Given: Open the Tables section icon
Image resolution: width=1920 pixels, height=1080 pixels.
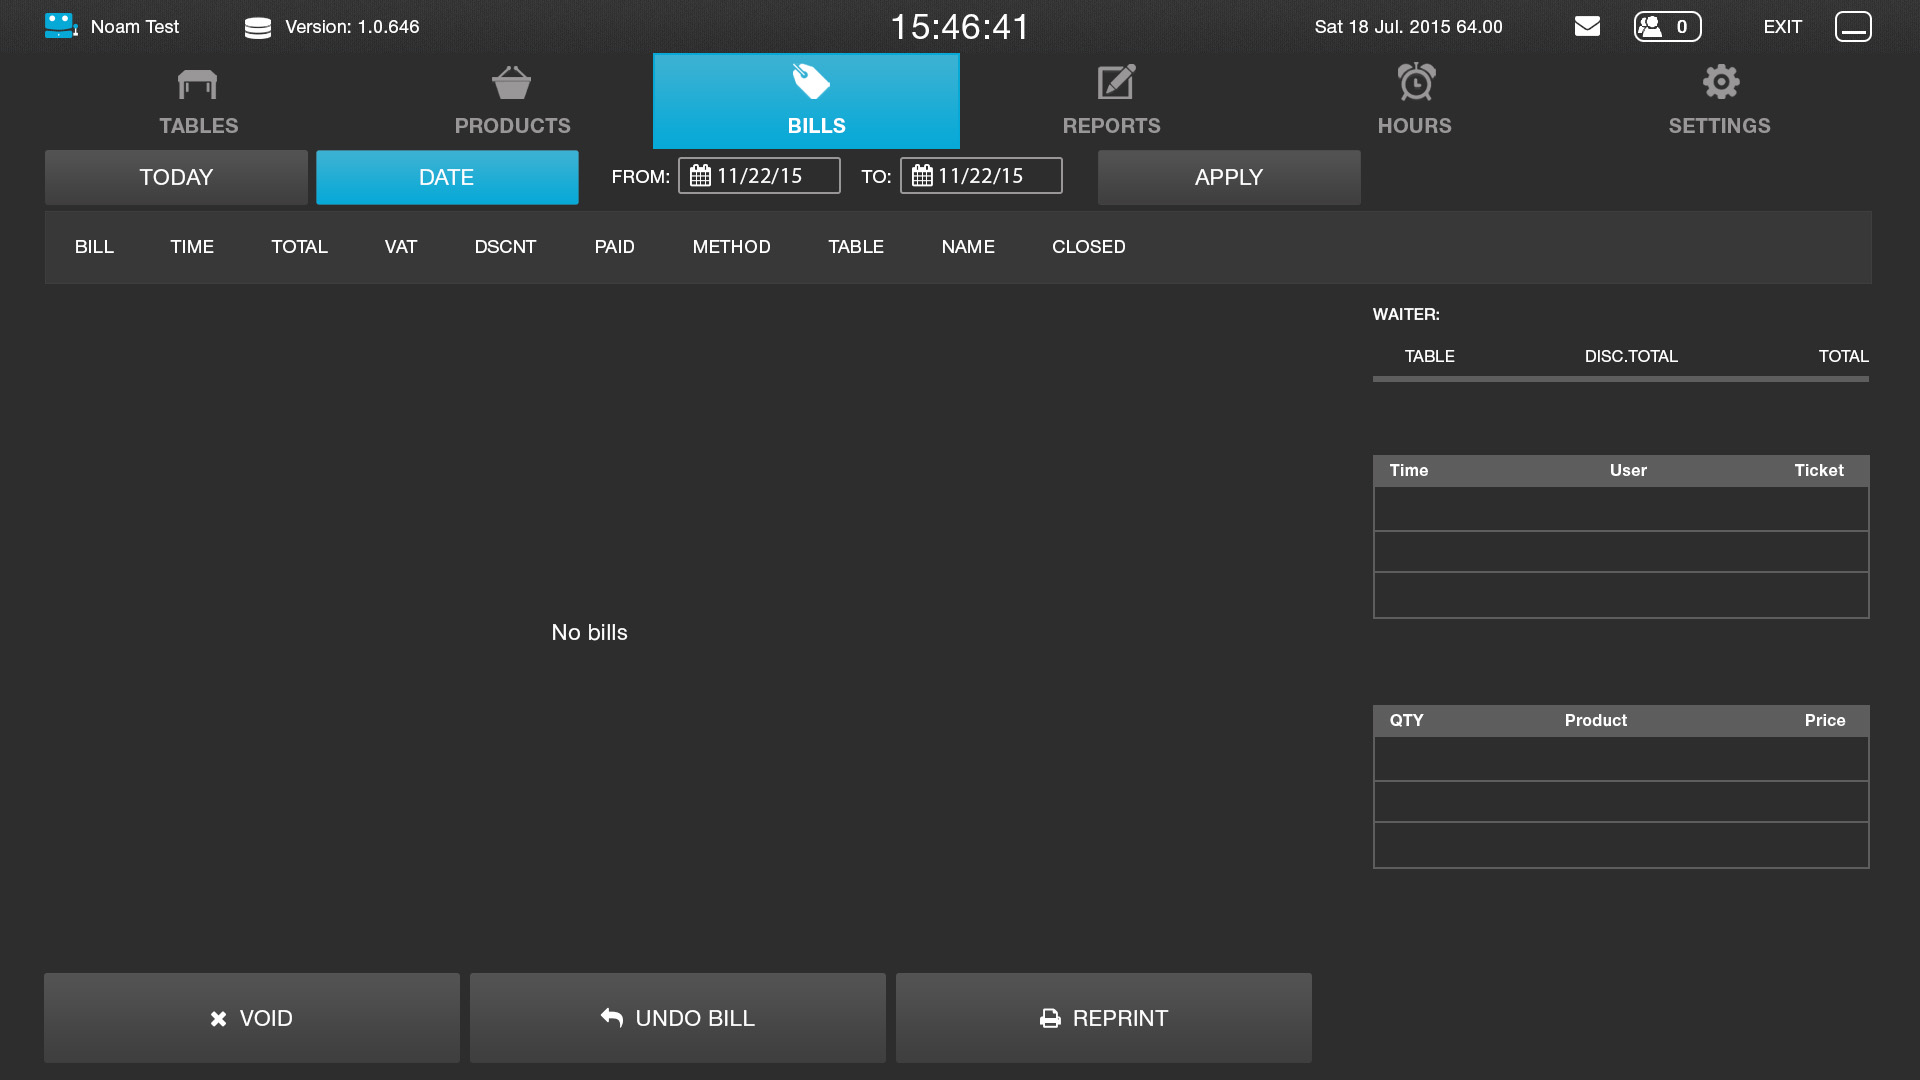Looking at the screenshot, I should click(198, 85).
